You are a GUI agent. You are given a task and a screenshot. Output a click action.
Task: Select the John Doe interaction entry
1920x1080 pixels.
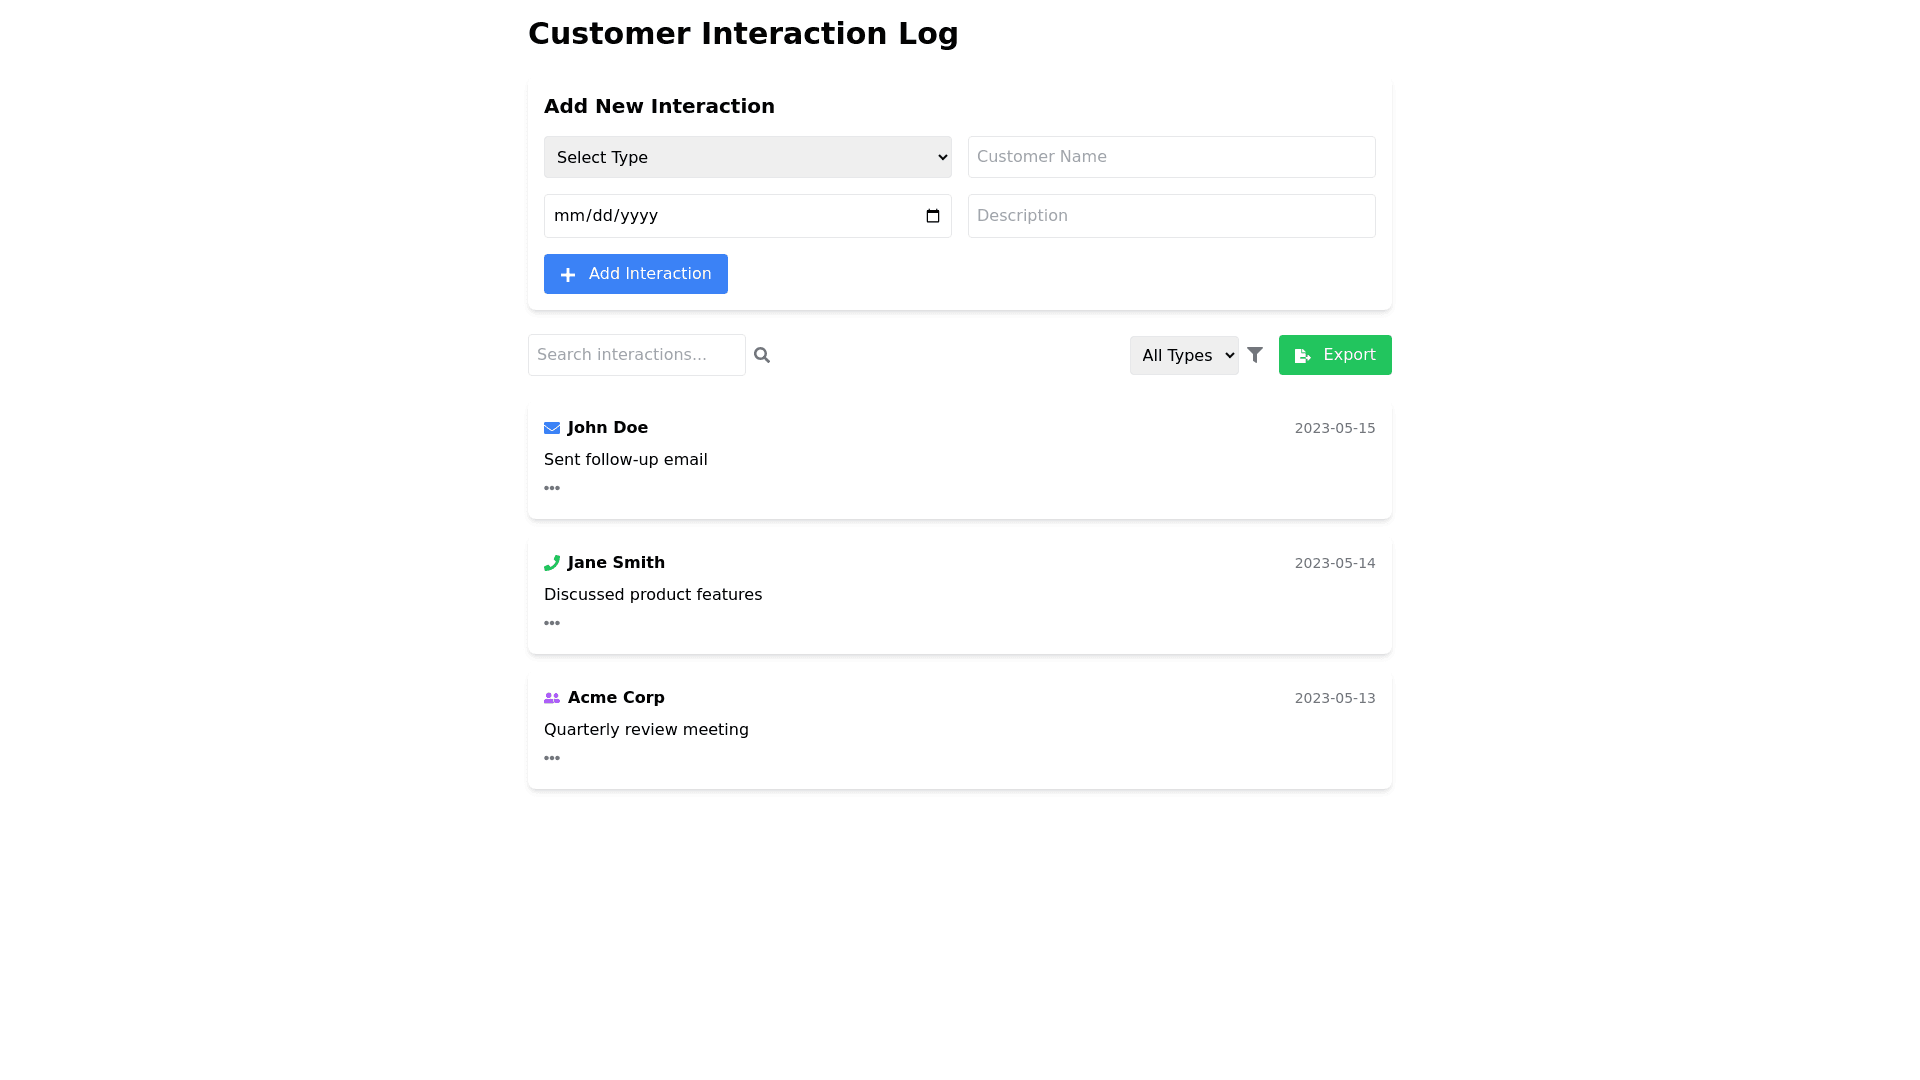tap(959, 460)
